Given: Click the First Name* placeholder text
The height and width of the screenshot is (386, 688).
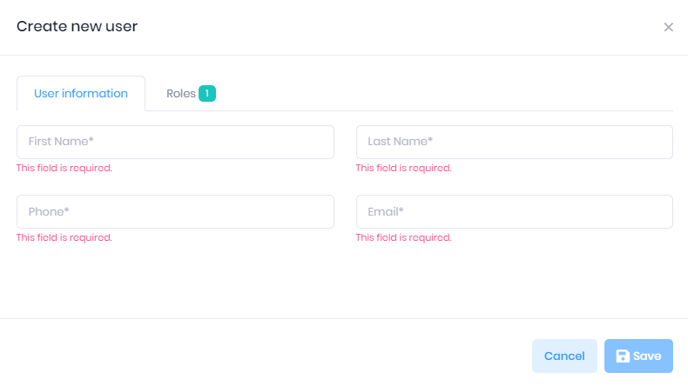Looking at the screenshot, I should [61, 141].
